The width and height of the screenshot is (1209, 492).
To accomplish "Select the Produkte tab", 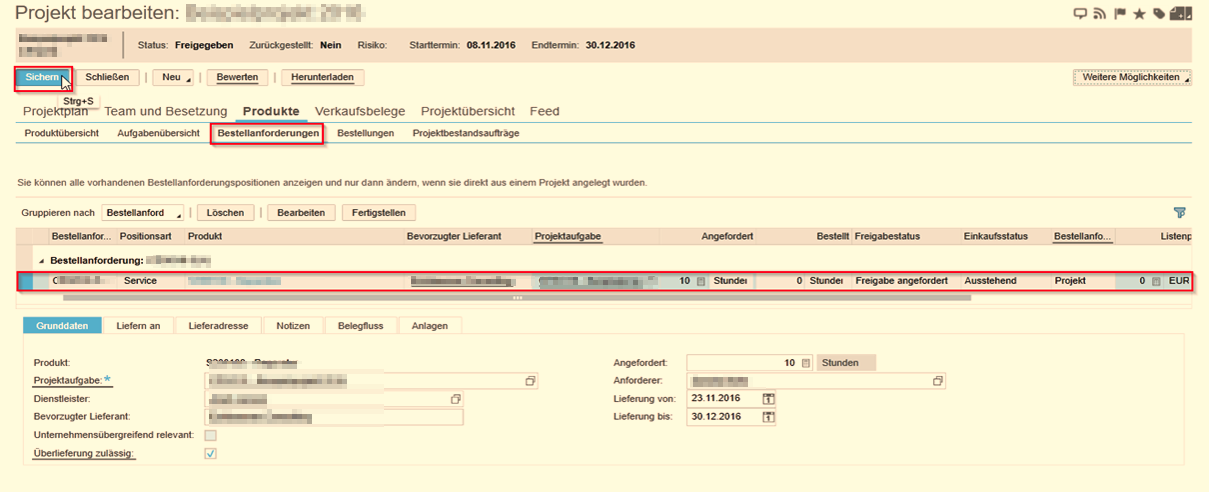I will point(270,111).
